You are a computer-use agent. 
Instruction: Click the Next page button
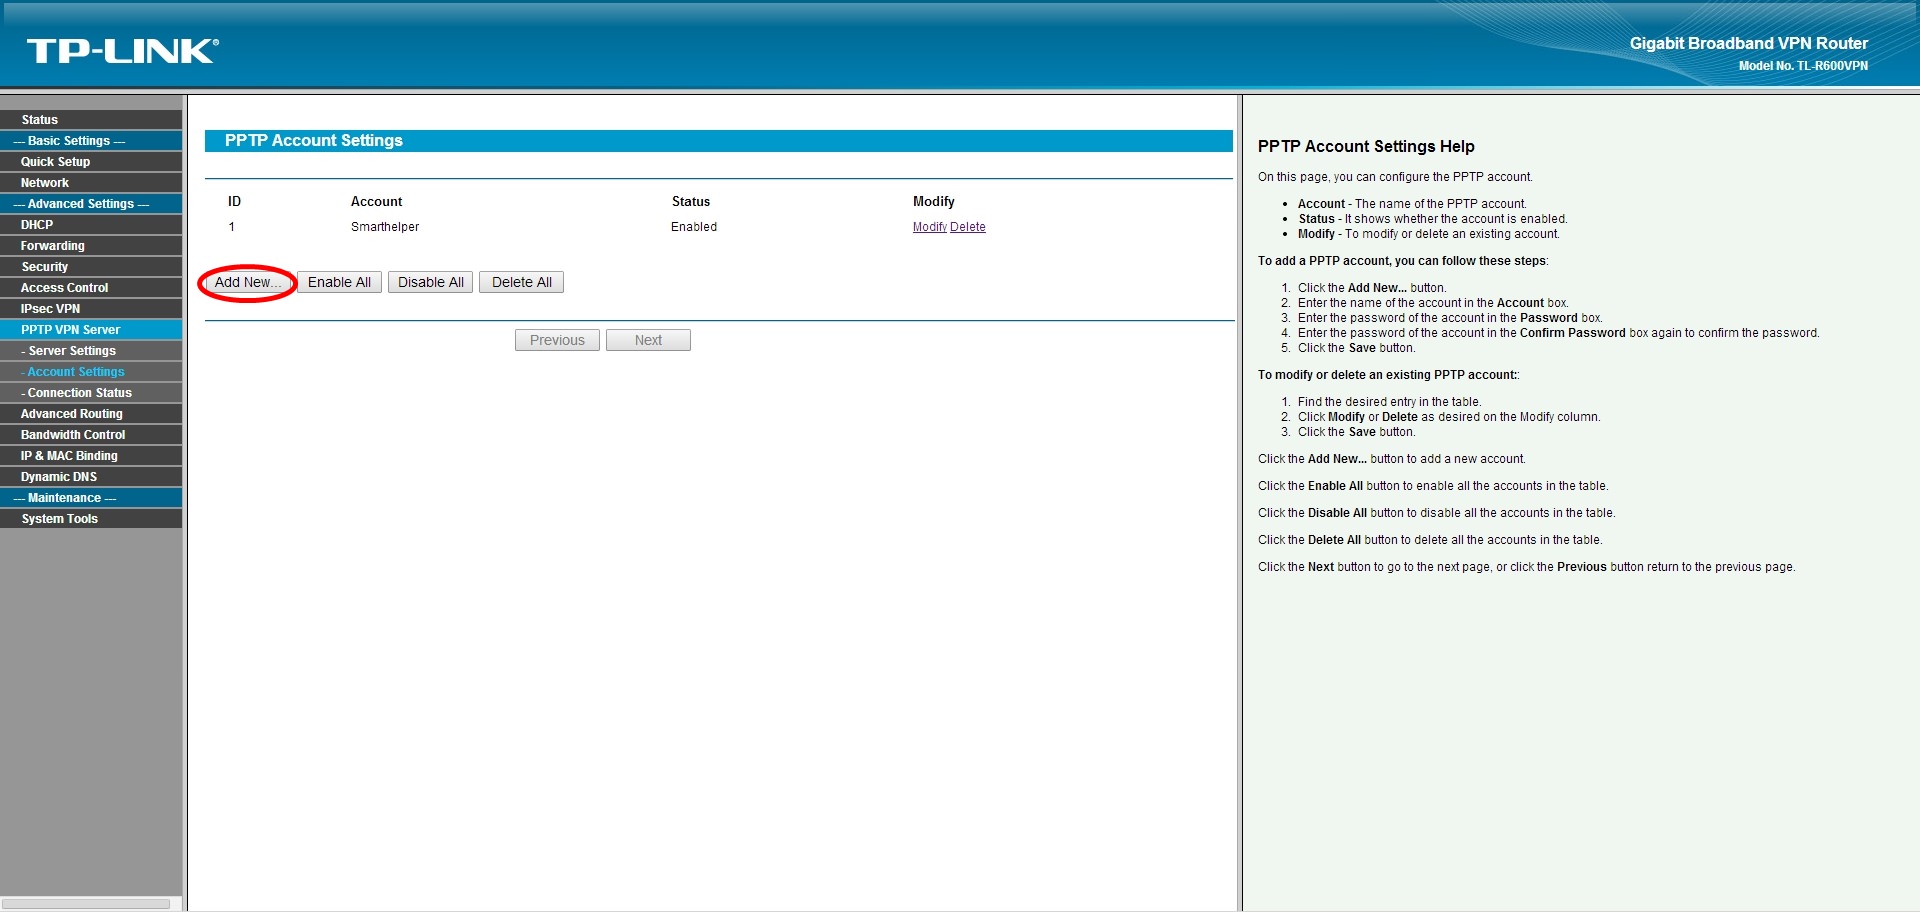(648, 340)
